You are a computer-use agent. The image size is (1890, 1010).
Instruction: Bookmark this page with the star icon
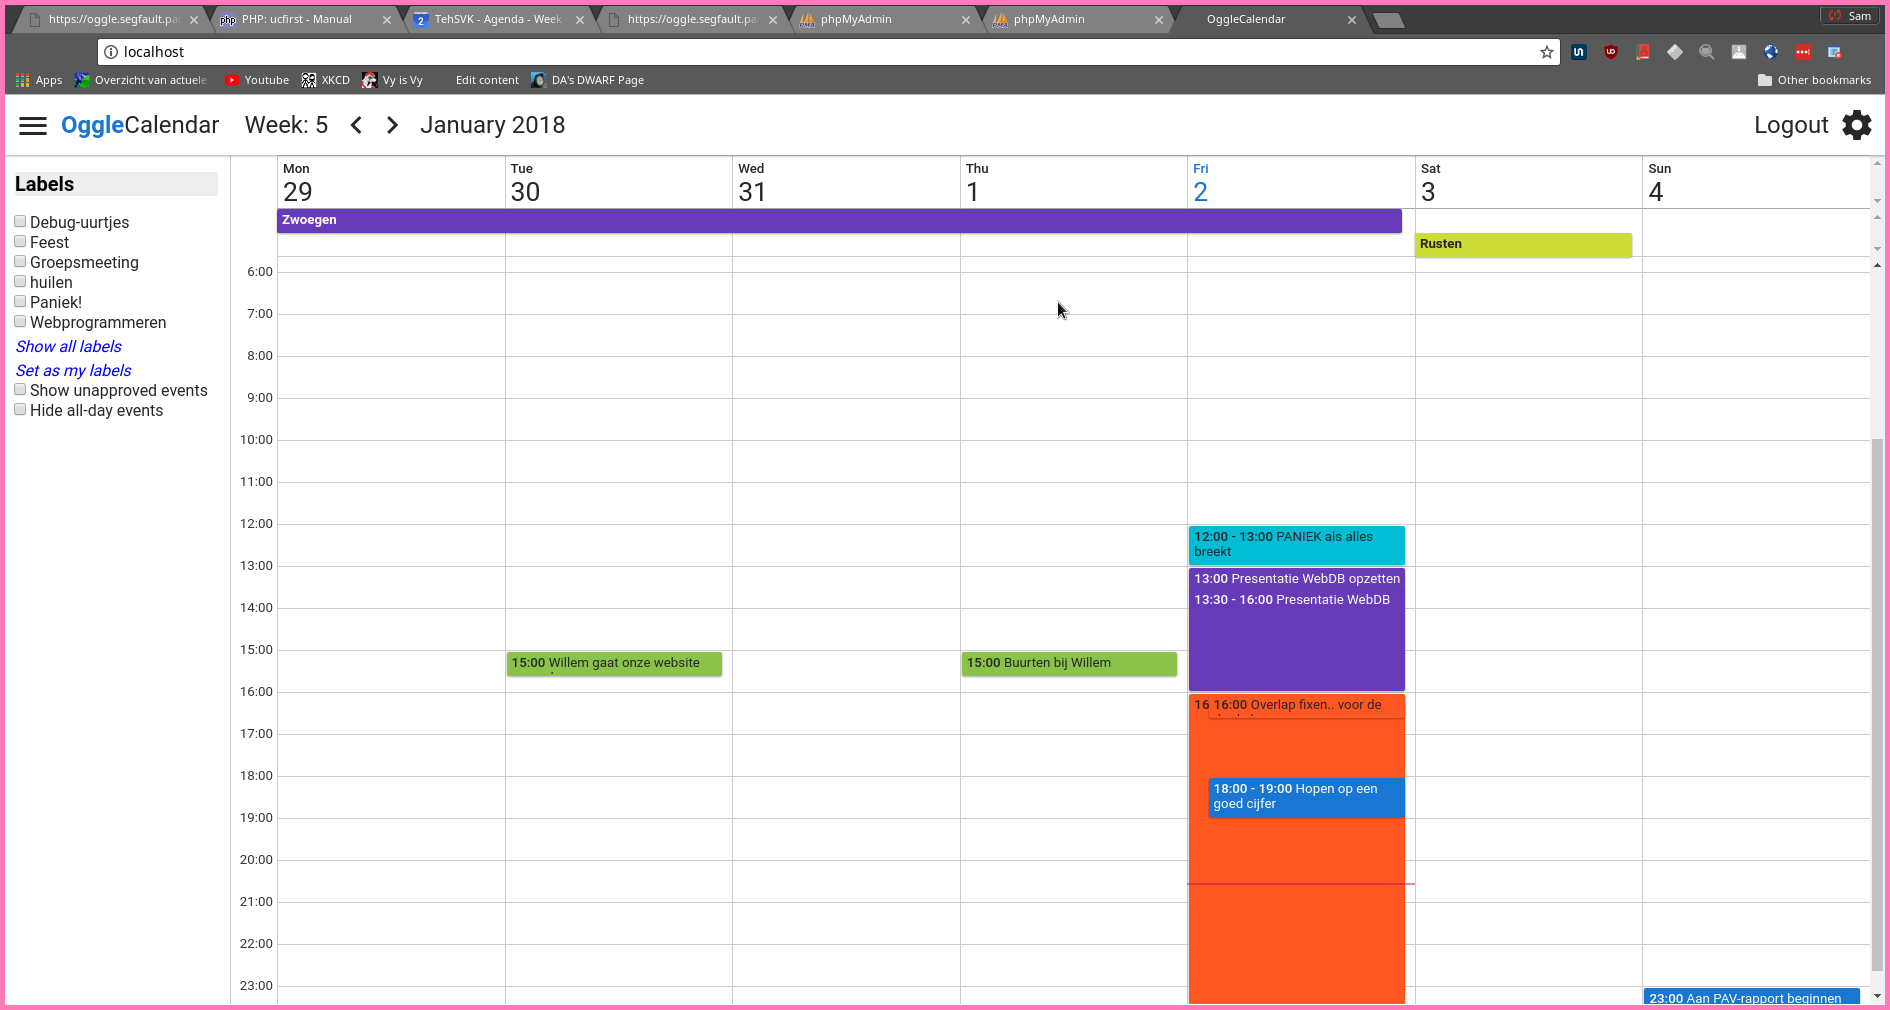pos(1547,52)
